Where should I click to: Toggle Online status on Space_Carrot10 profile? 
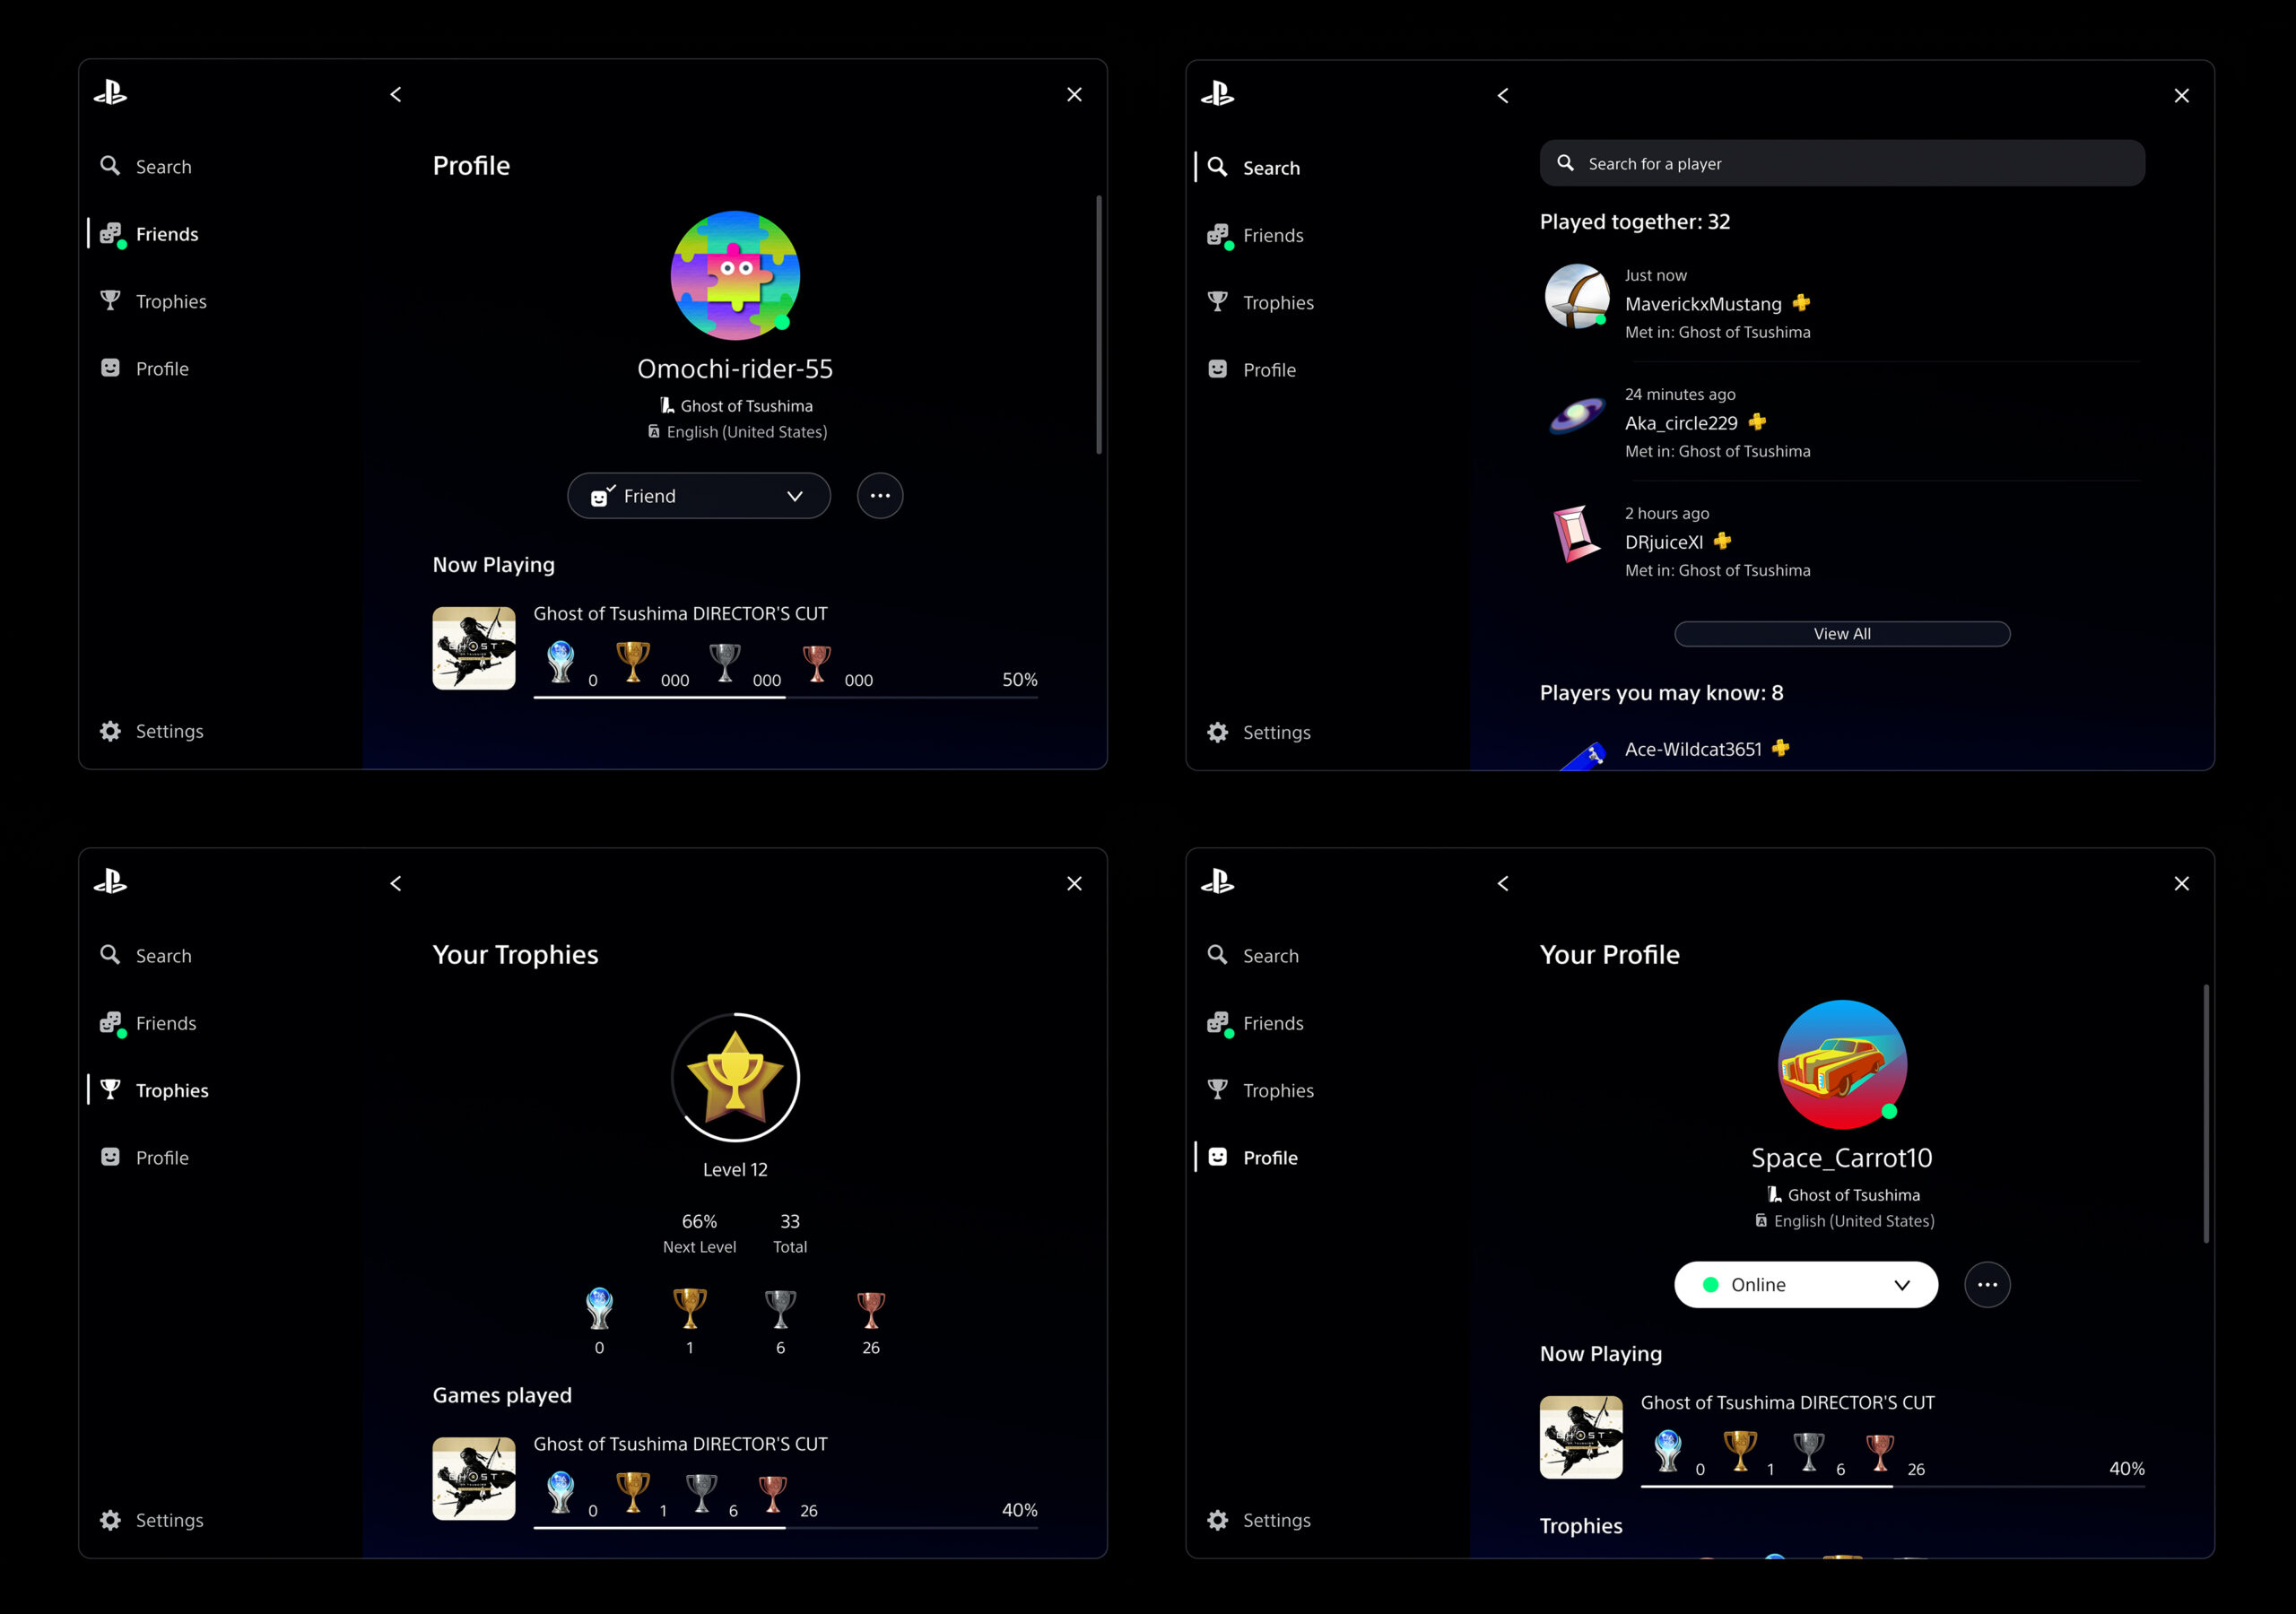pyautogui.click(x=1806, y=1284)
